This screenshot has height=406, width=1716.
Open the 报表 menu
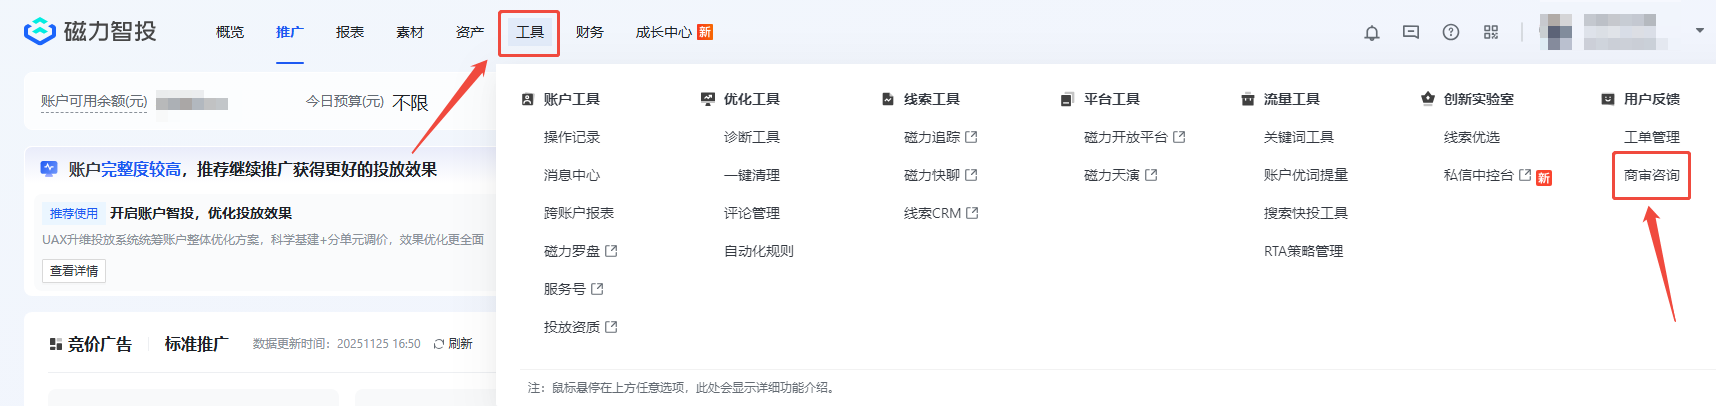(350, 32)
